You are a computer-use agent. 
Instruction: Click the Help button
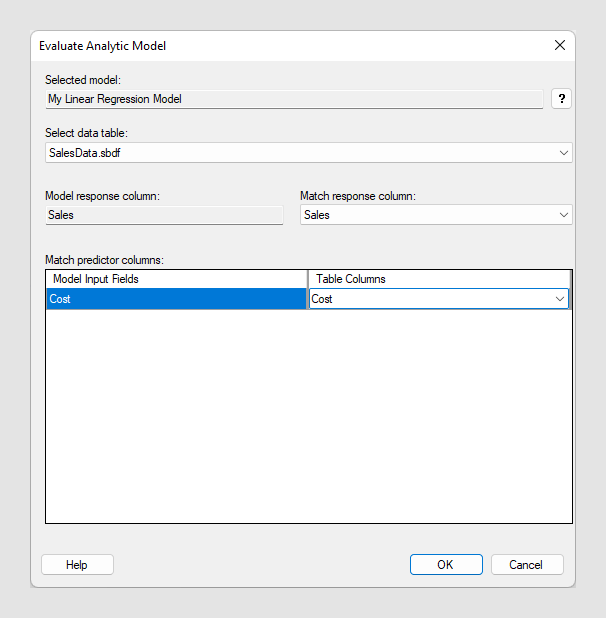77,564
